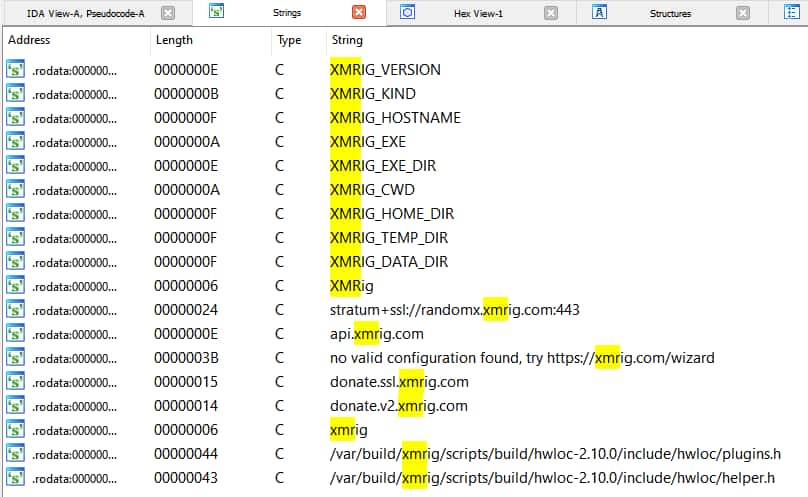Sort by Address column header
808x497 pixels.
(28, 41)
